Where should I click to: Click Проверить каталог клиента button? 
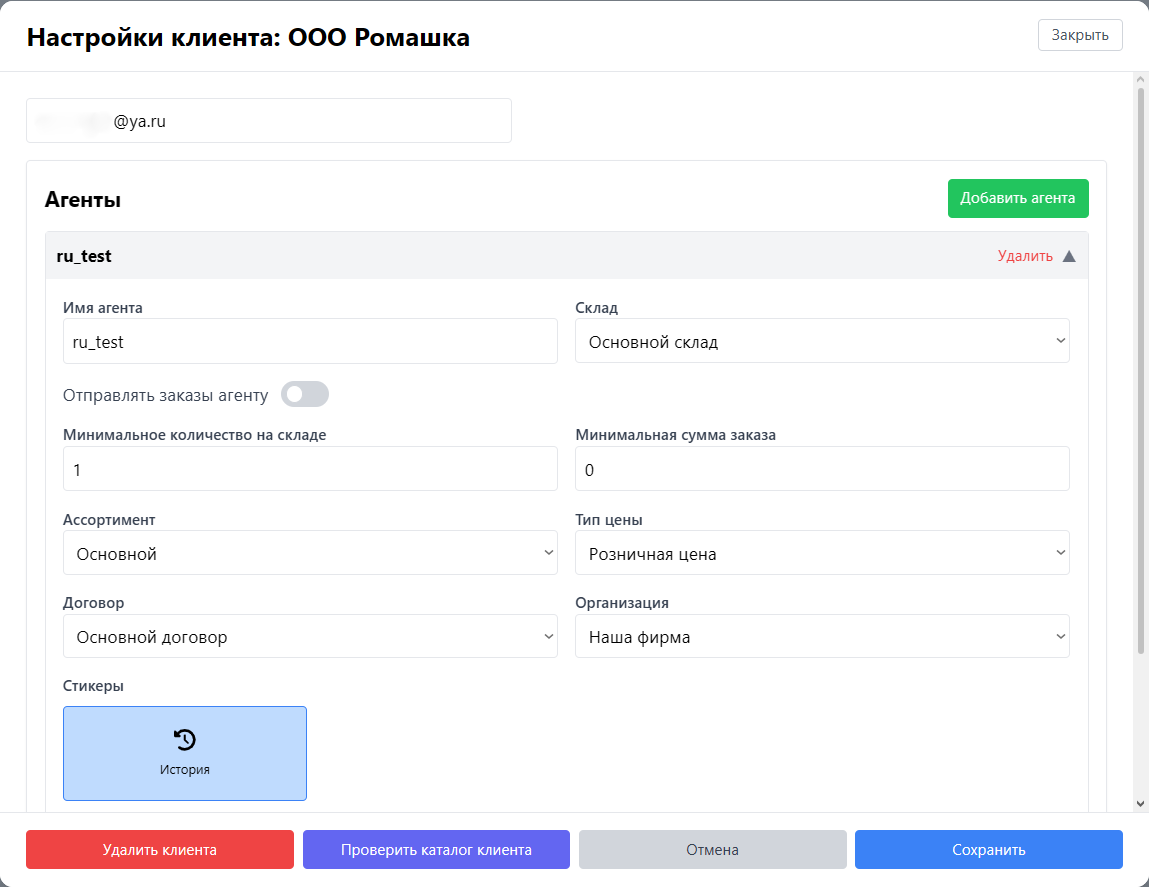tap(436, 850)
